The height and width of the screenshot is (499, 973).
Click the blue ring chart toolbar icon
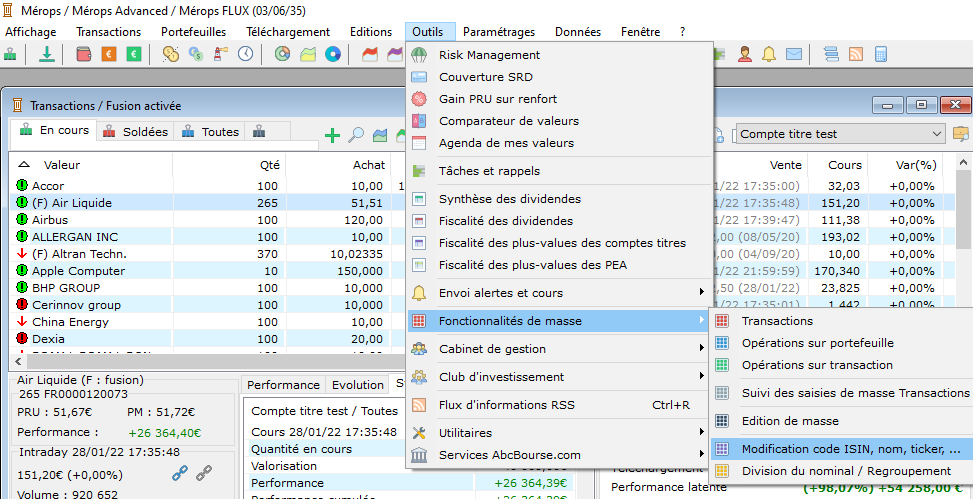pos(333,54)
